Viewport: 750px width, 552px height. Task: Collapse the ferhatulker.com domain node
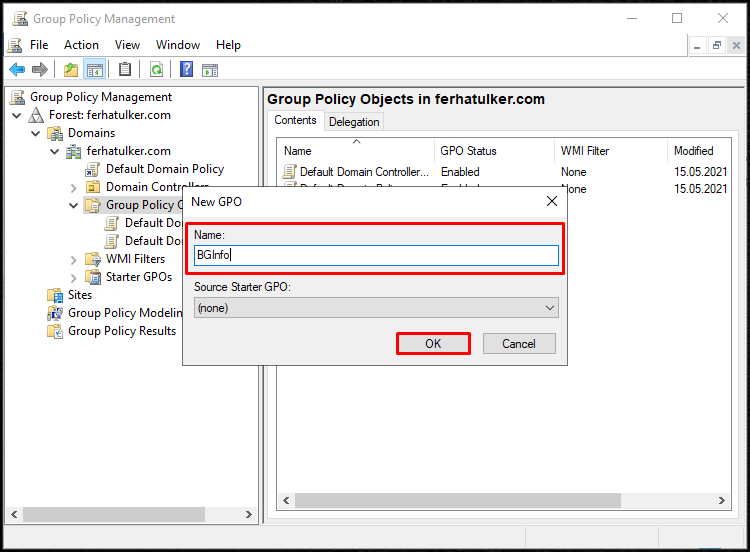coord(55,152)
